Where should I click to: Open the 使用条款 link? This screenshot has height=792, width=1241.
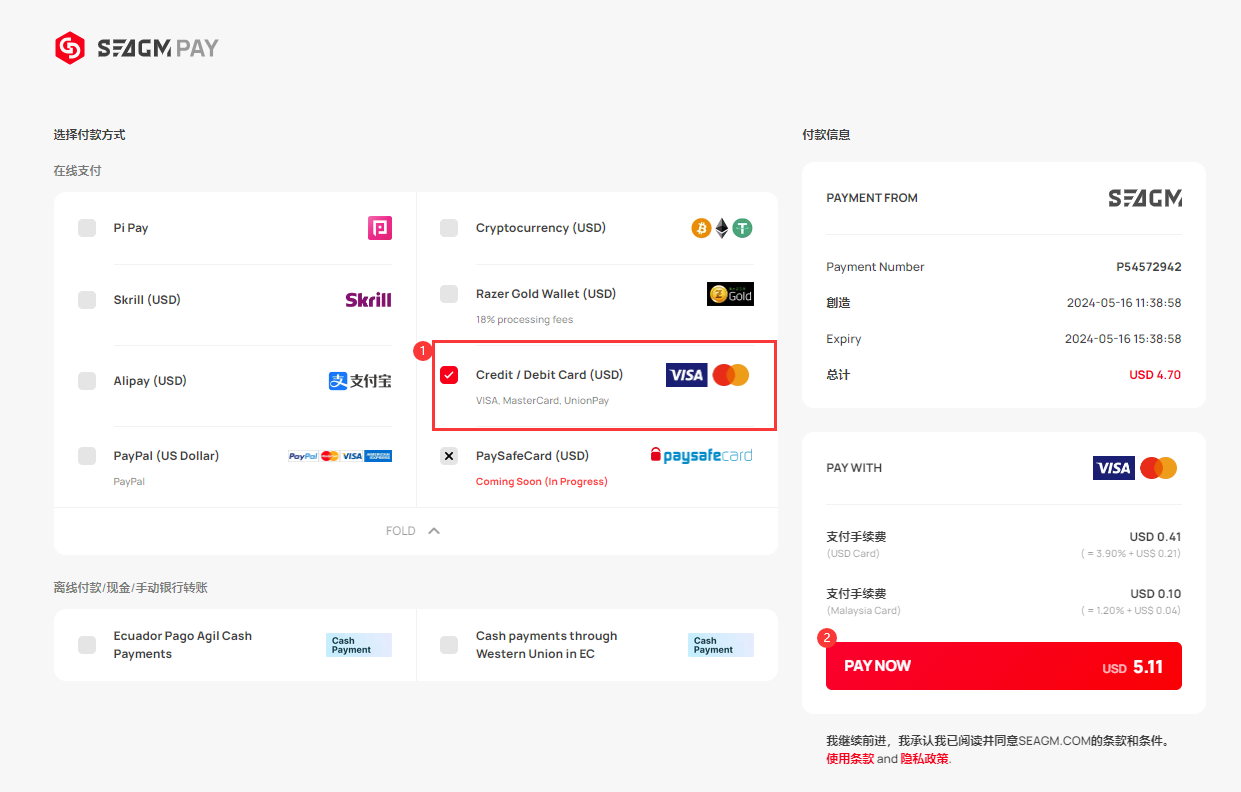click(x=850, y=759)
